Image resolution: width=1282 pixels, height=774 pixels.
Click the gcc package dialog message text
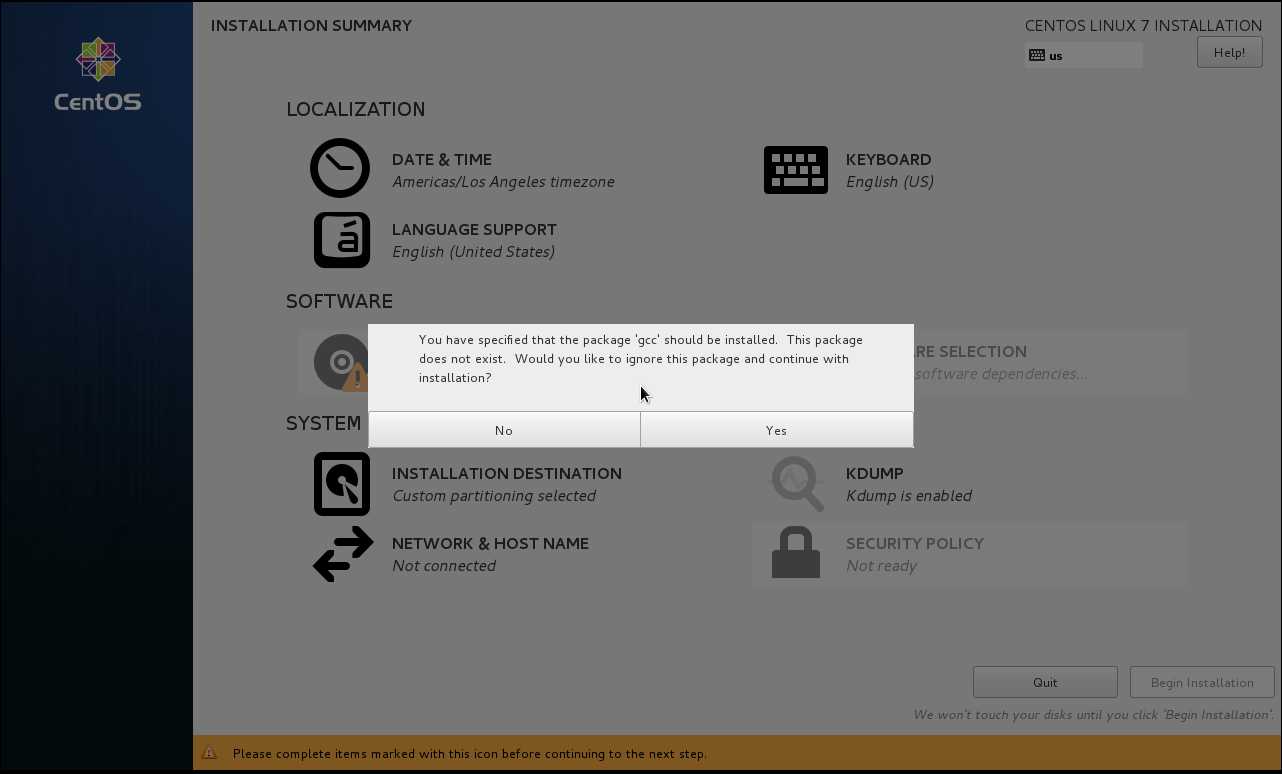[640, 359]
